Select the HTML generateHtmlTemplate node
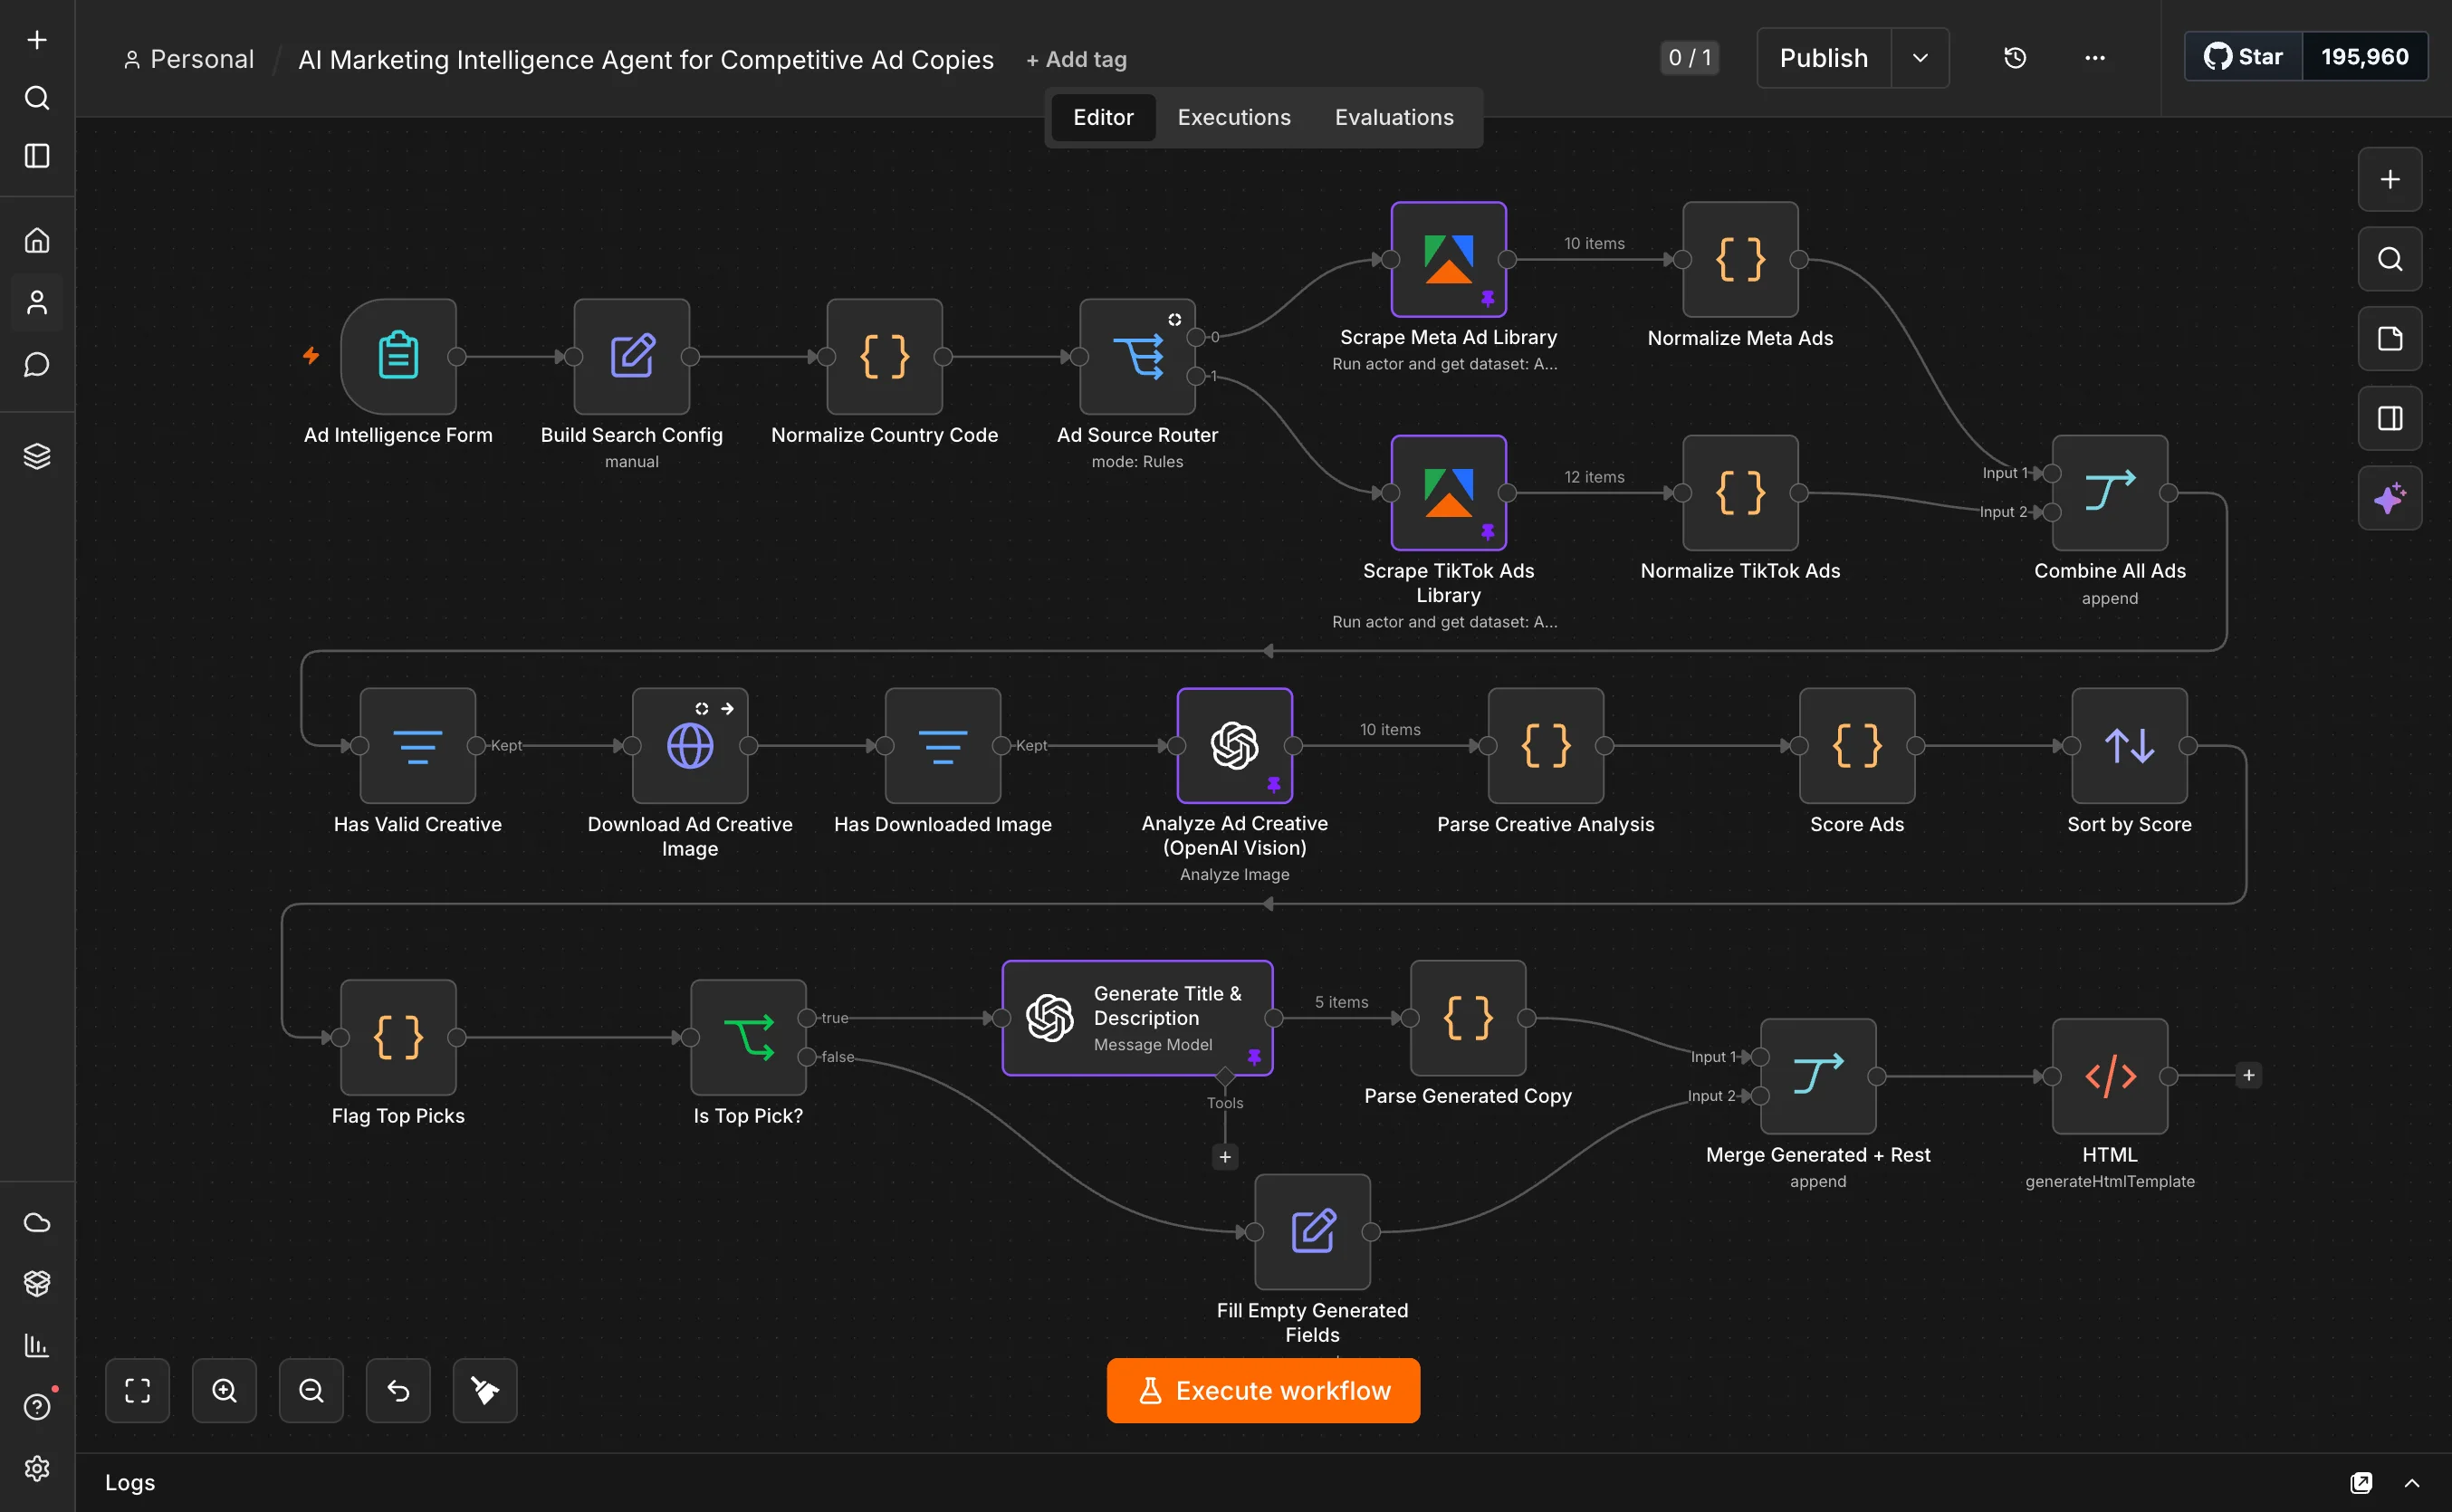Viewport: 2452px width, 1512px height. click(x=2110, y=1076)
